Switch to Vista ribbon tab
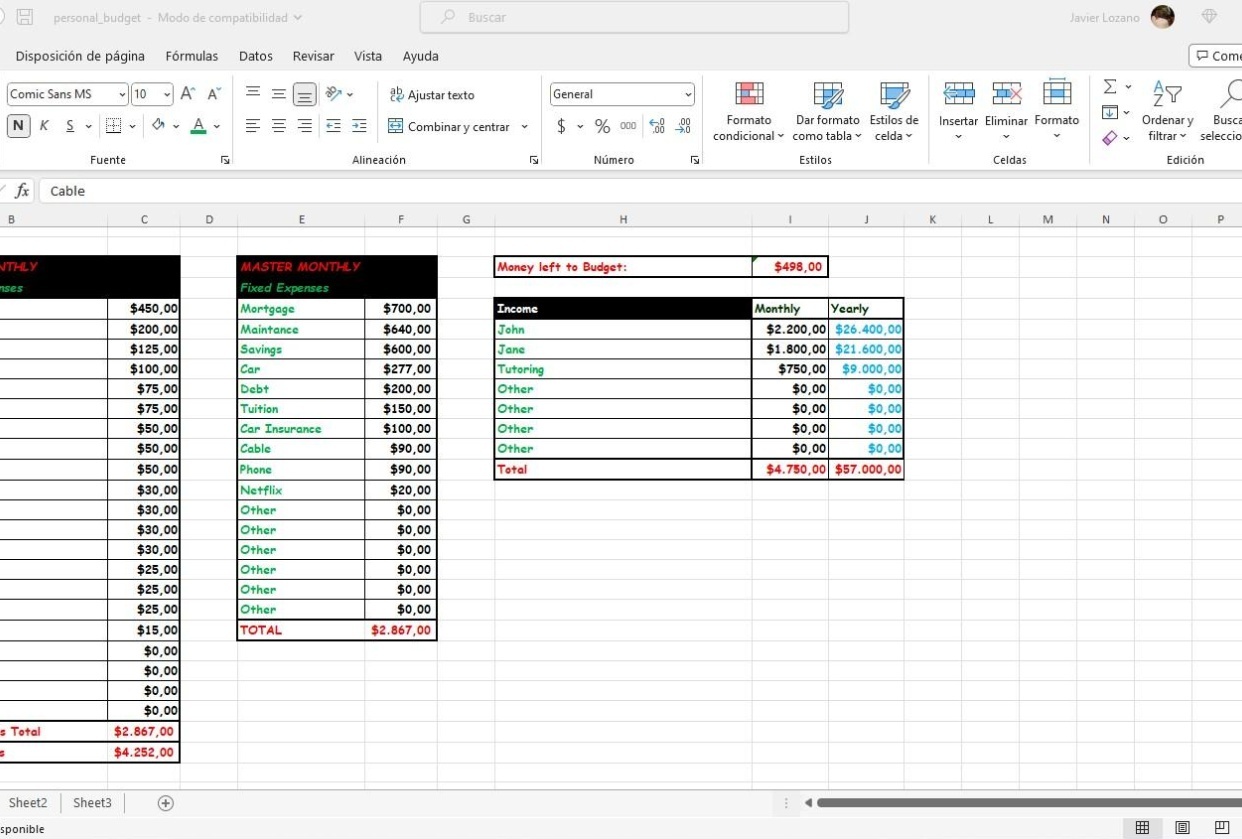The height and width of the screenshot is (839, 1242). pos(368,56)
